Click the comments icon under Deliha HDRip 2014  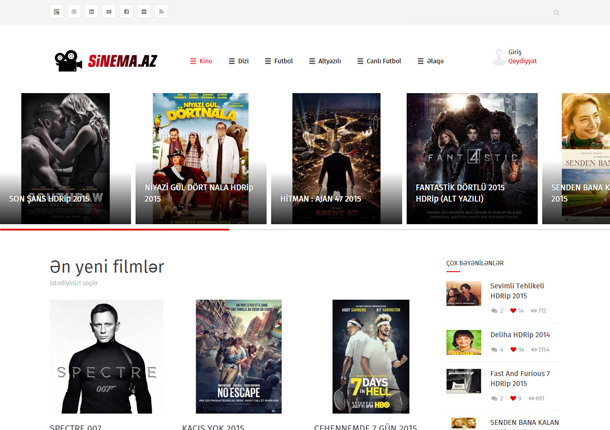click(494, 350)
